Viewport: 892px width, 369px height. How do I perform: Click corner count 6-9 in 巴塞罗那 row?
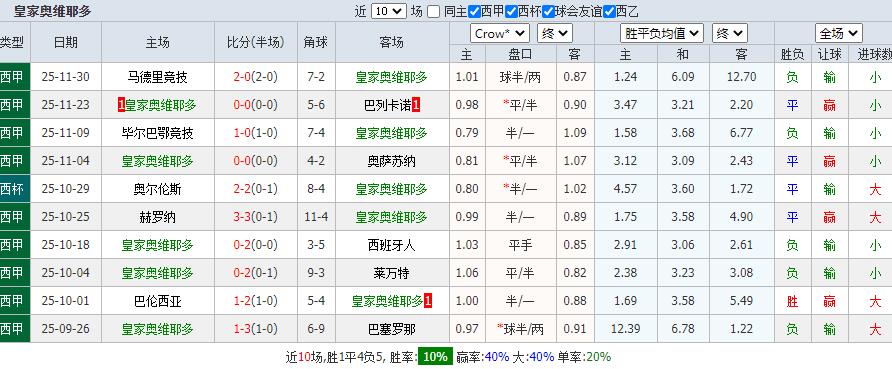click(316, 329)
